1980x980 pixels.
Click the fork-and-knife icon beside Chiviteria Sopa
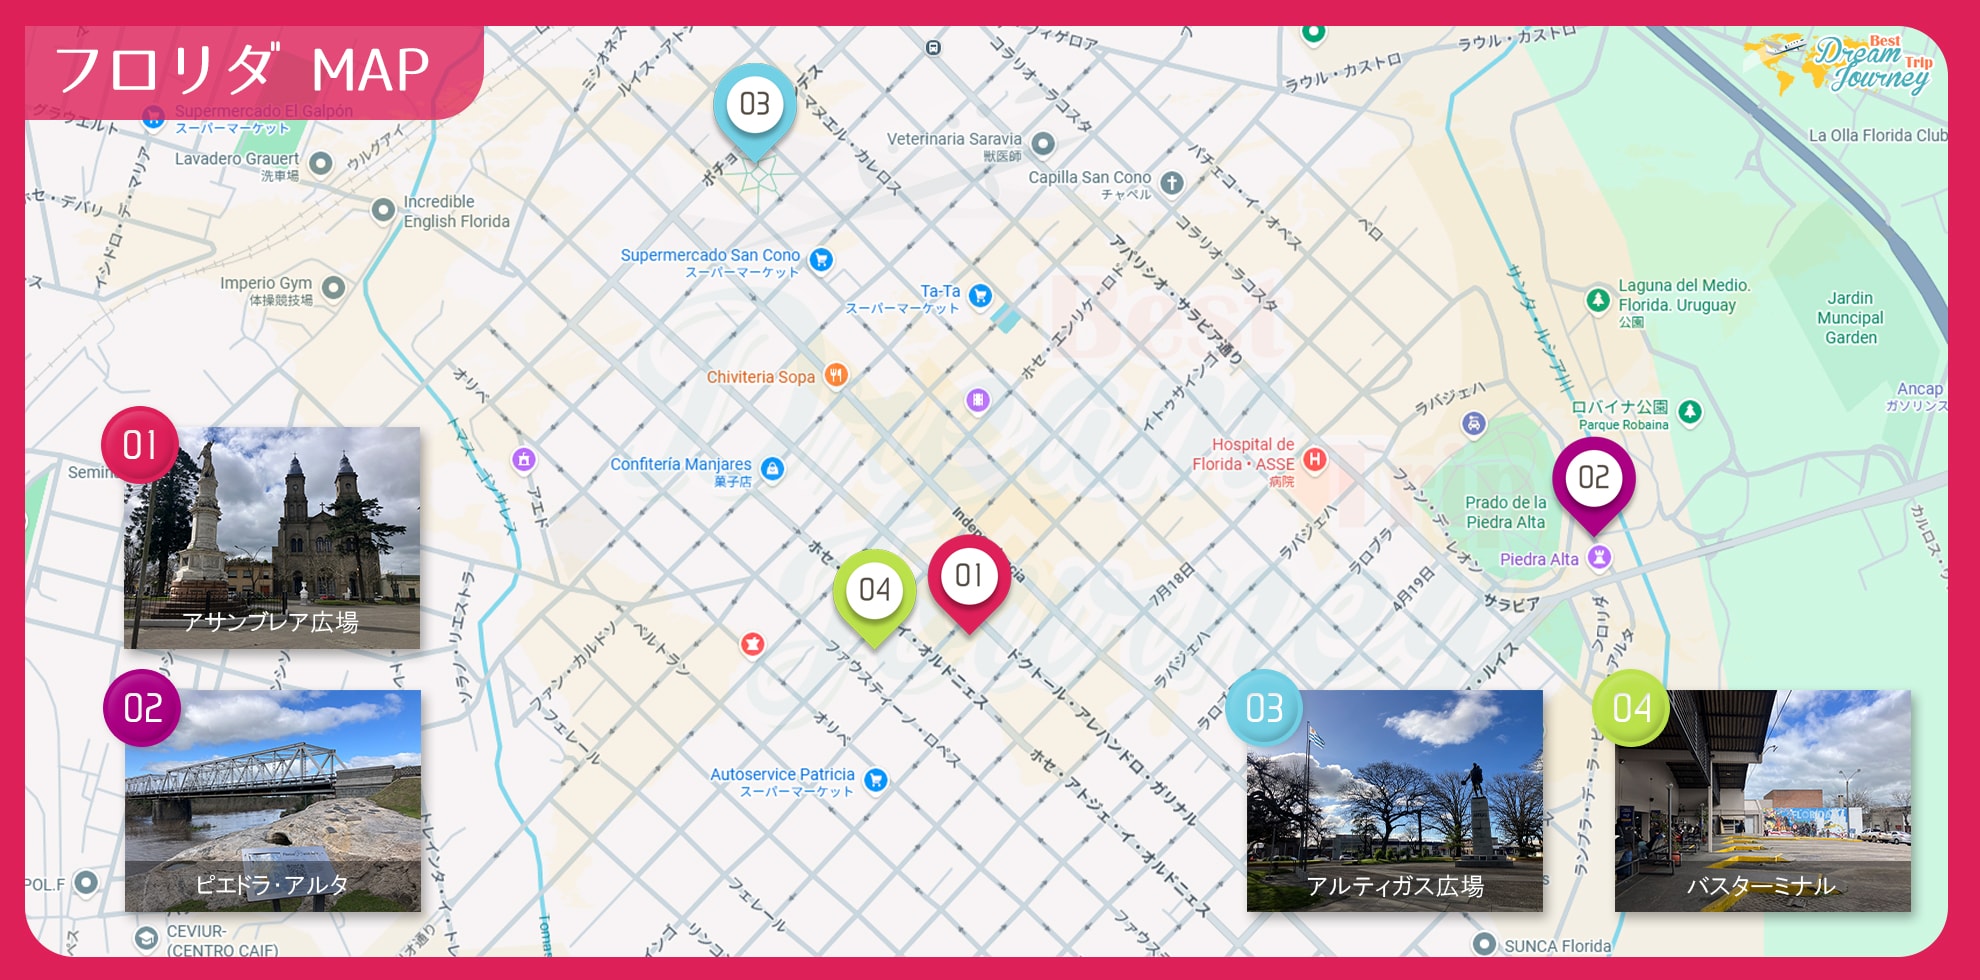[x=836, y=375]
